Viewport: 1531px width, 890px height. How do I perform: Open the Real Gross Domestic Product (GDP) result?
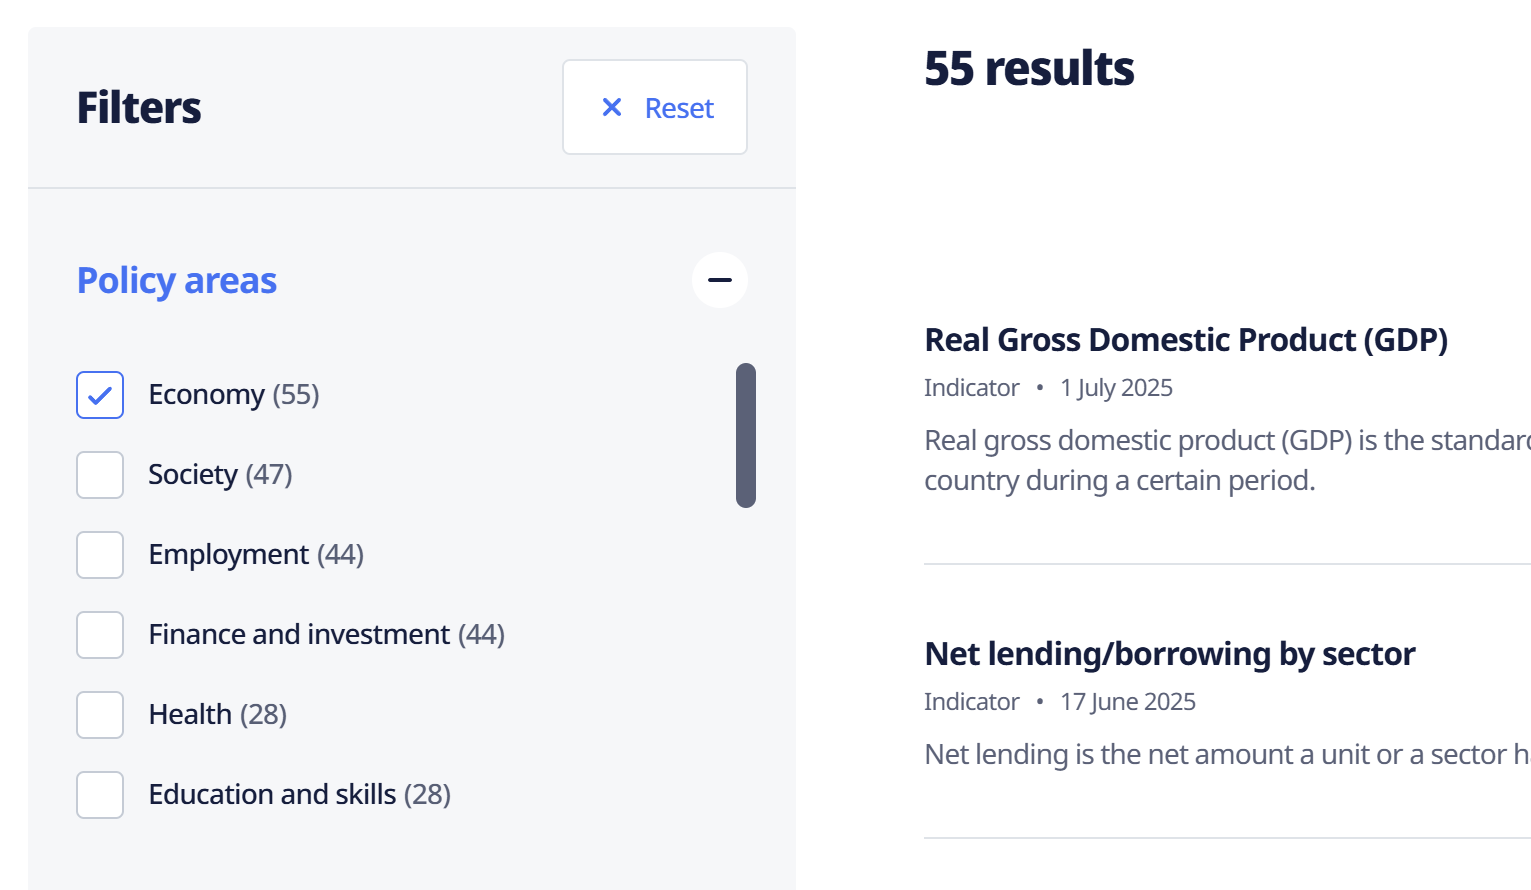pyautogui.click(x=1186, y=340)
